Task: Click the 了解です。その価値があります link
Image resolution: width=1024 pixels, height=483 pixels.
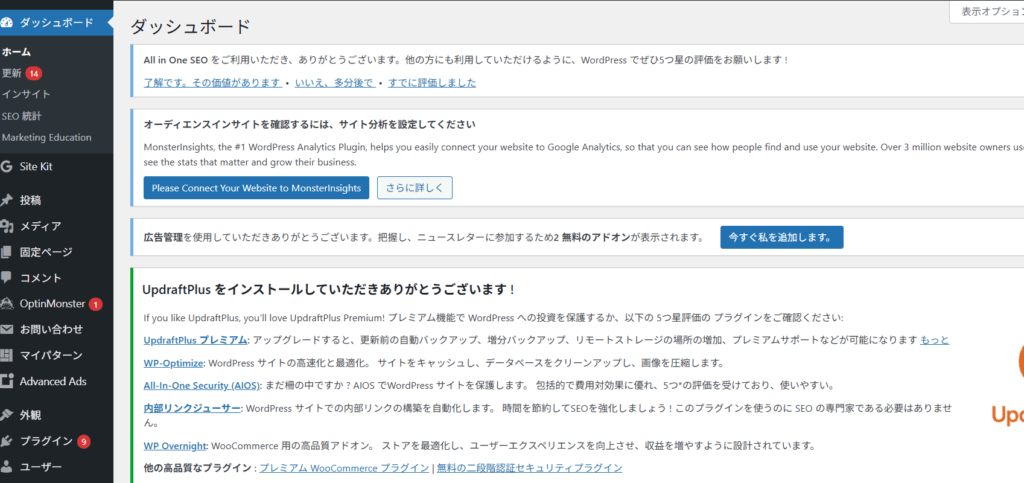Action: pos(213,83)
